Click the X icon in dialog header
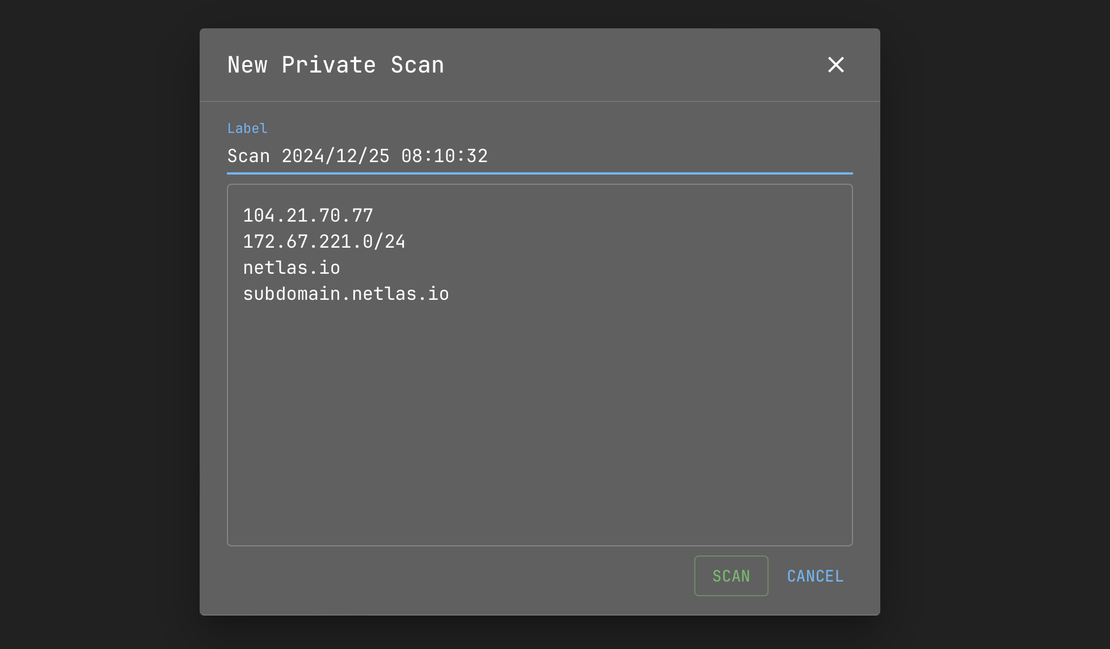Screen dimensions: 1110x649 click(x=836, y=64)
